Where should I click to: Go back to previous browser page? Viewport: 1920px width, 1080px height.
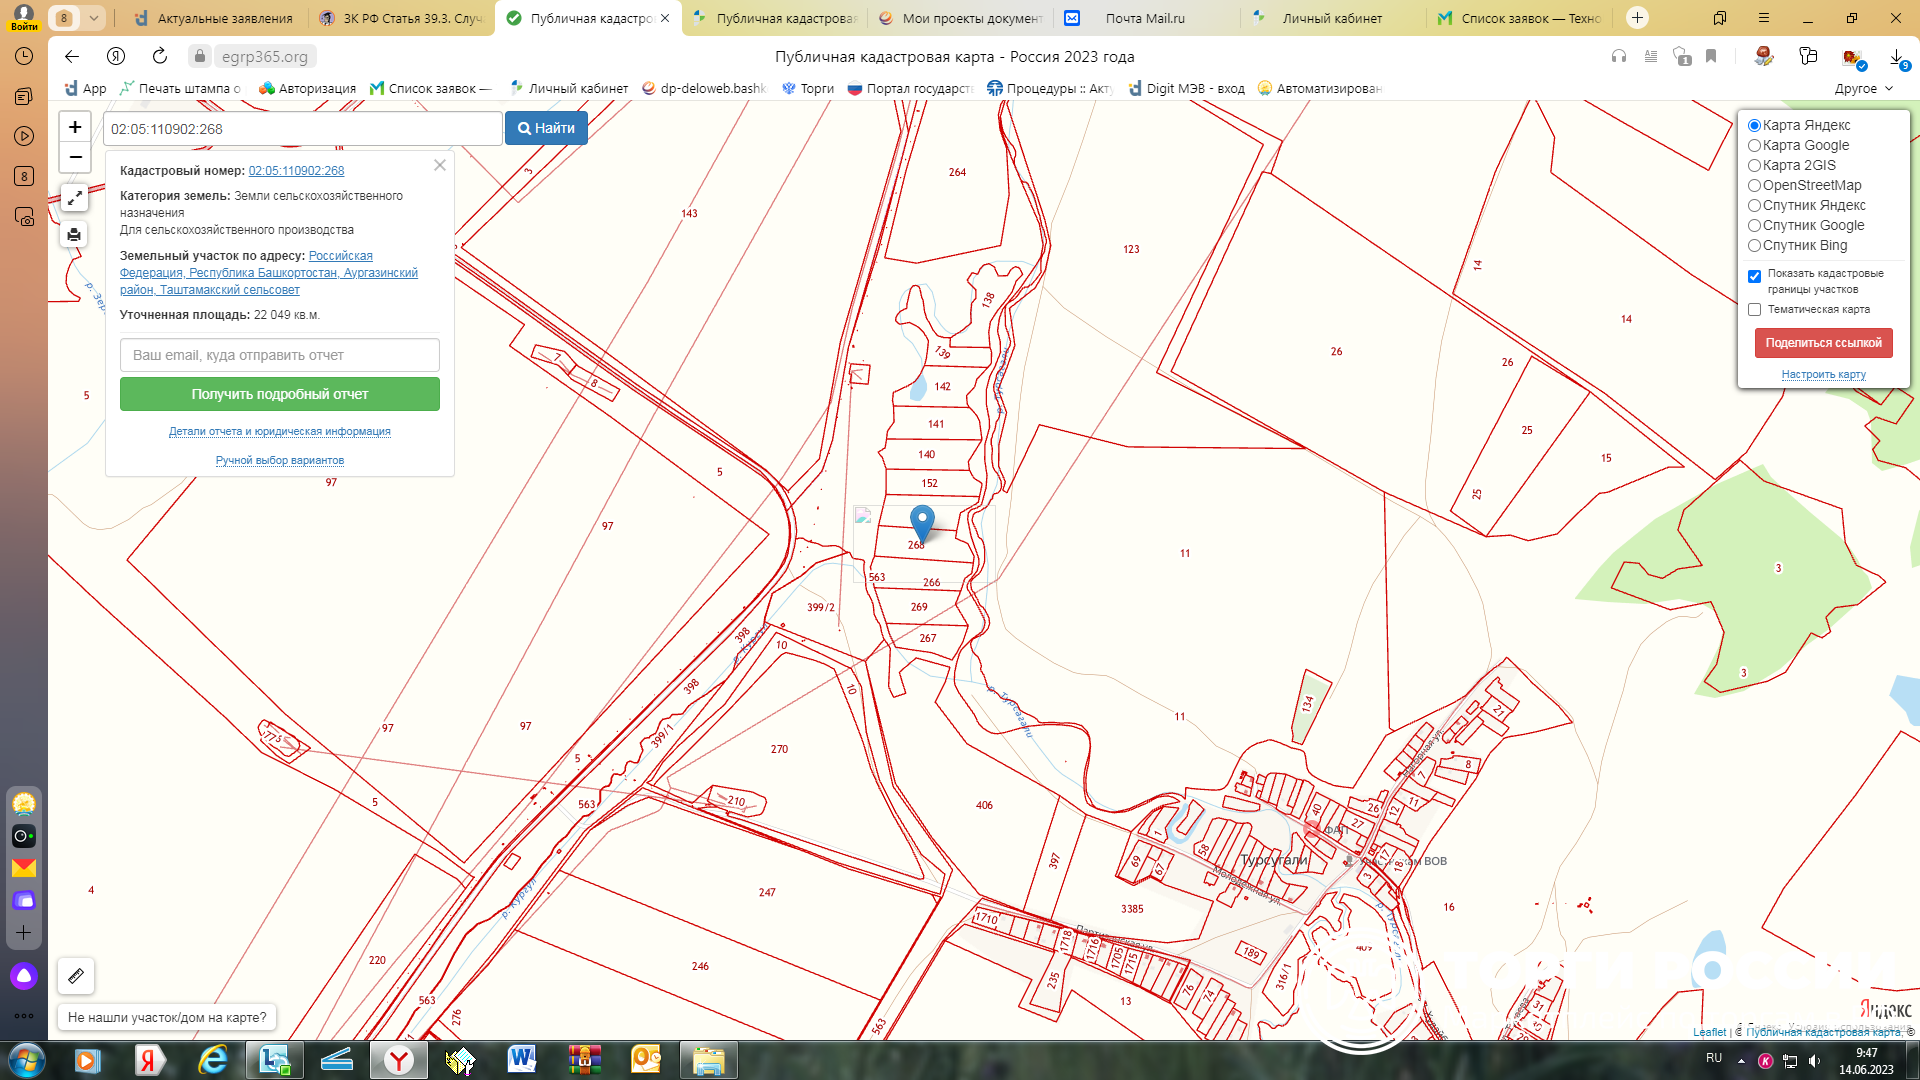(72, 57)
